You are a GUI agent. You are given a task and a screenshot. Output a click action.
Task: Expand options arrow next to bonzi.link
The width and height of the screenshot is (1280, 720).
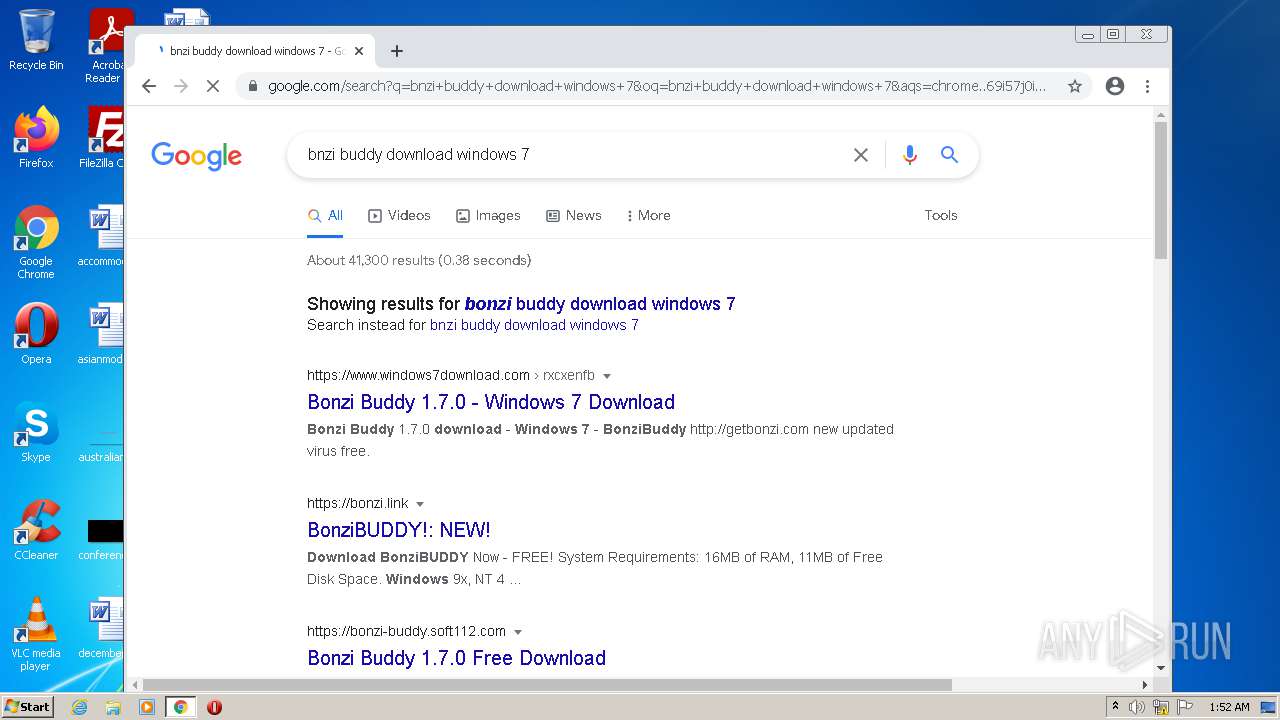420,504
